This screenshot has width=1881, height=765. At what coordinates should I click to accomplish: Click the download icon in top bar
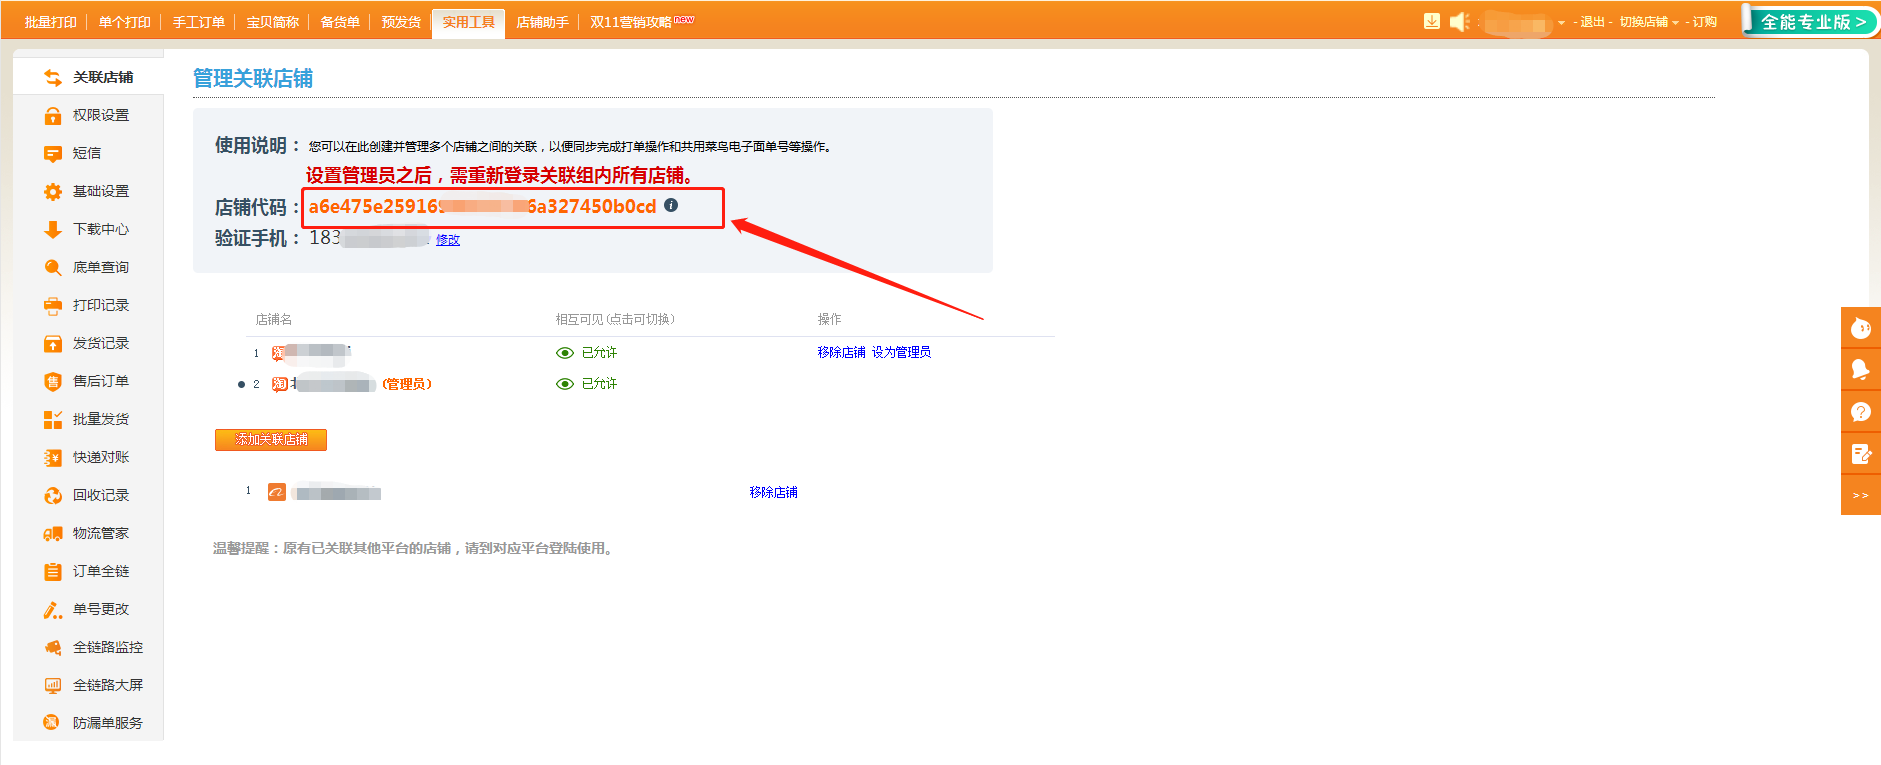(x=1432, y=21)
